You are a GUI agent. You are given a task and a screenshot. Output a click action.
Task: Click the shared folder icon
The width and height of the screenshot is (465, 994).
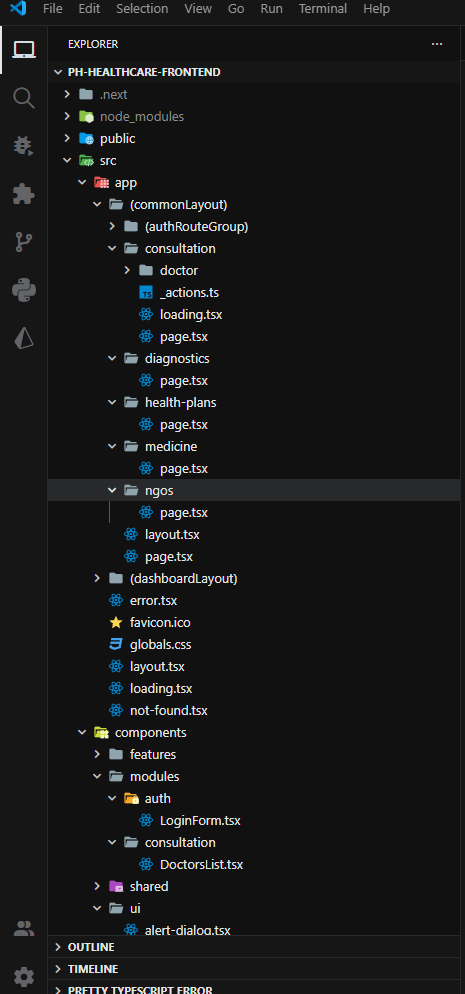[115, 886]
